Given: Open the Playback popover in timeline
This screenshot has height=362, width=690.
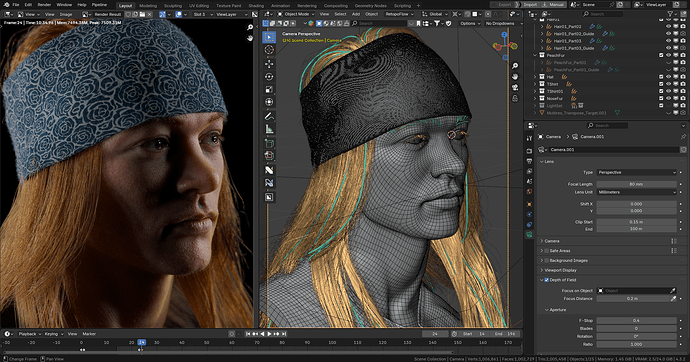Looking at the screenshot, I should pyautogui.click(x=29, y=334).
